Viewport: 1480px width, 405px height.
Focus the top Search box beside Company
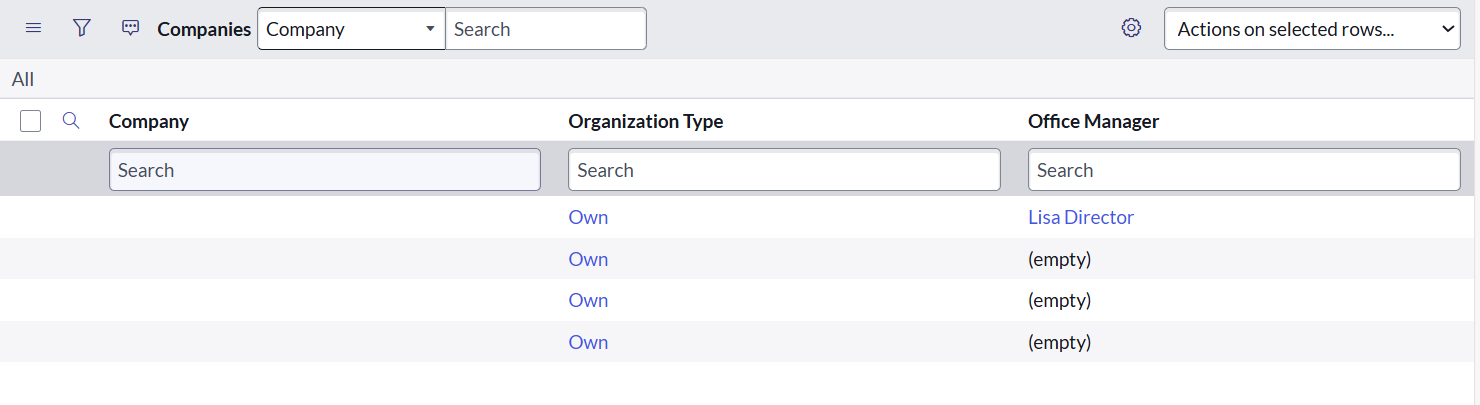click(x=546, y=29)
